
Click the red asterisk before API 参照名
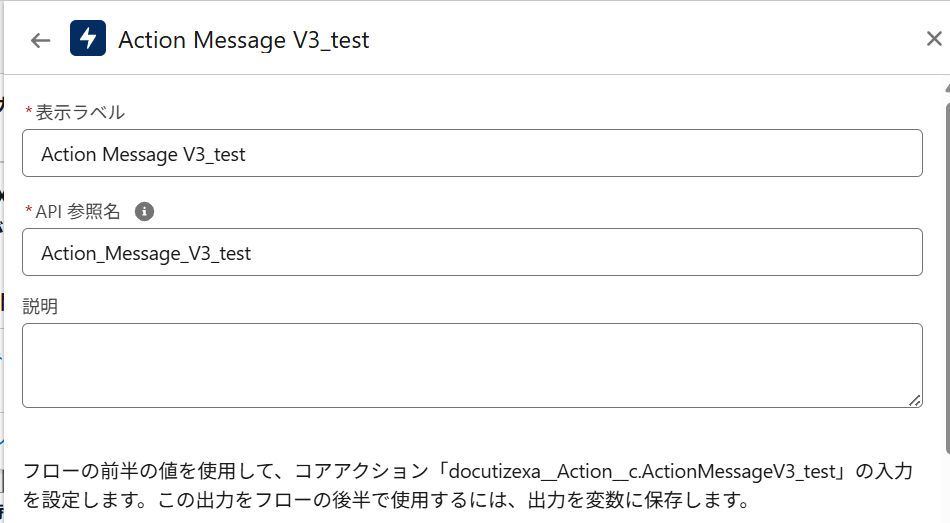tap(28, 211)
